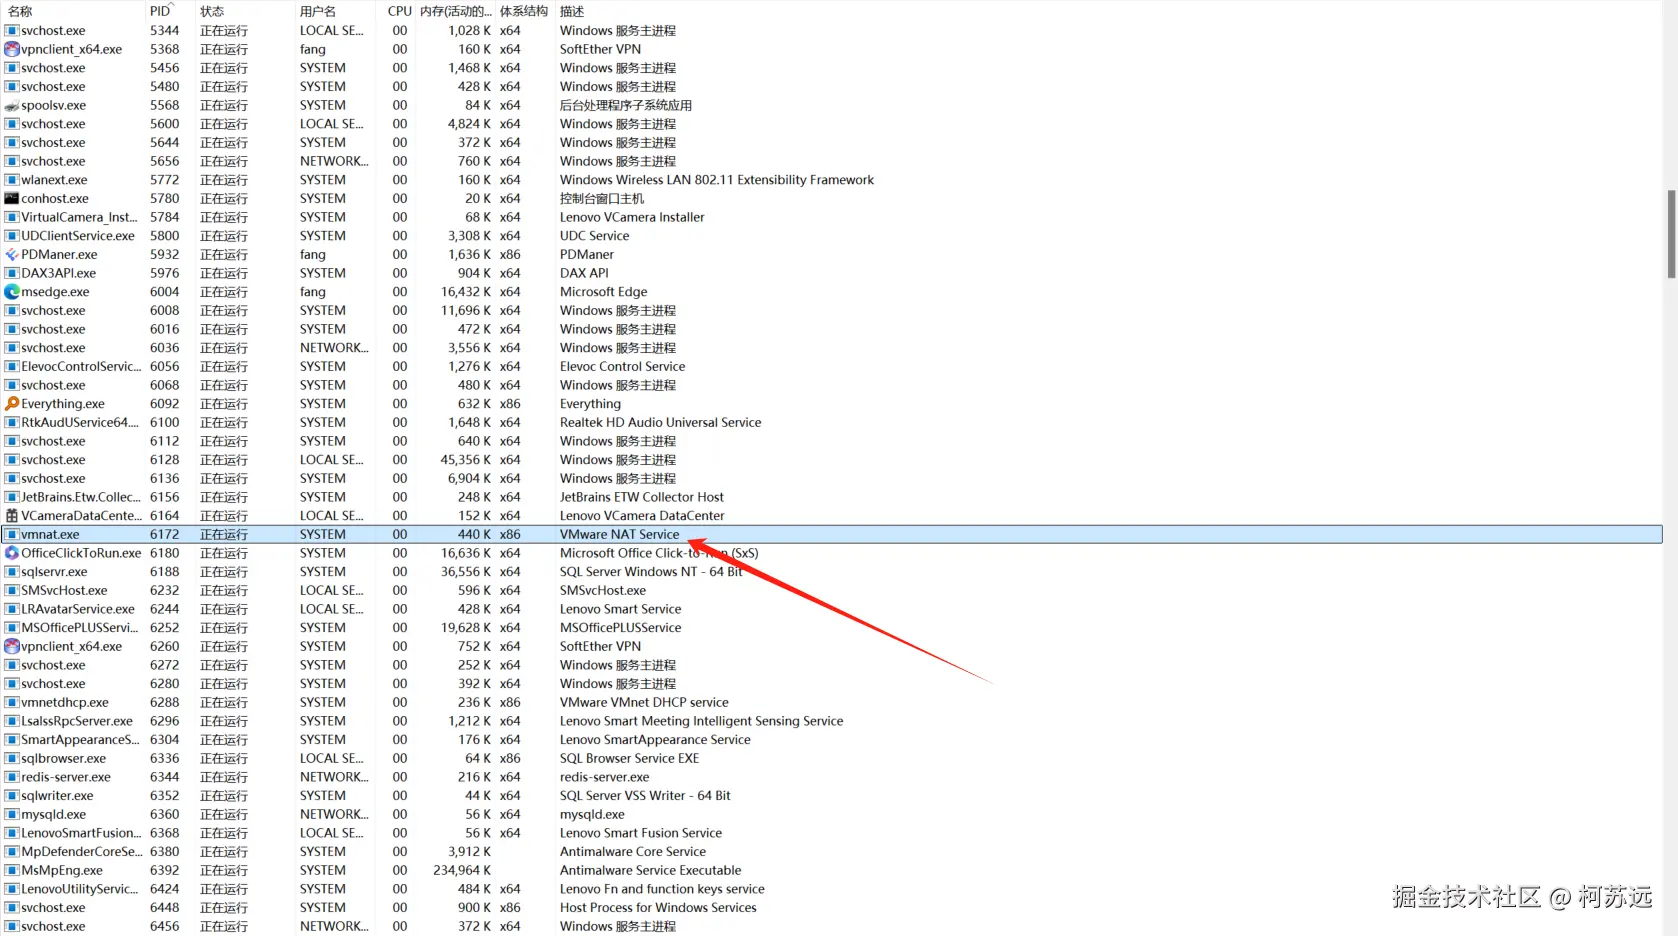Select the 'Elevoc Control Service' description
Image resolution: width=1678 pixels, height=936 pixels.
[x=623, y=367]
